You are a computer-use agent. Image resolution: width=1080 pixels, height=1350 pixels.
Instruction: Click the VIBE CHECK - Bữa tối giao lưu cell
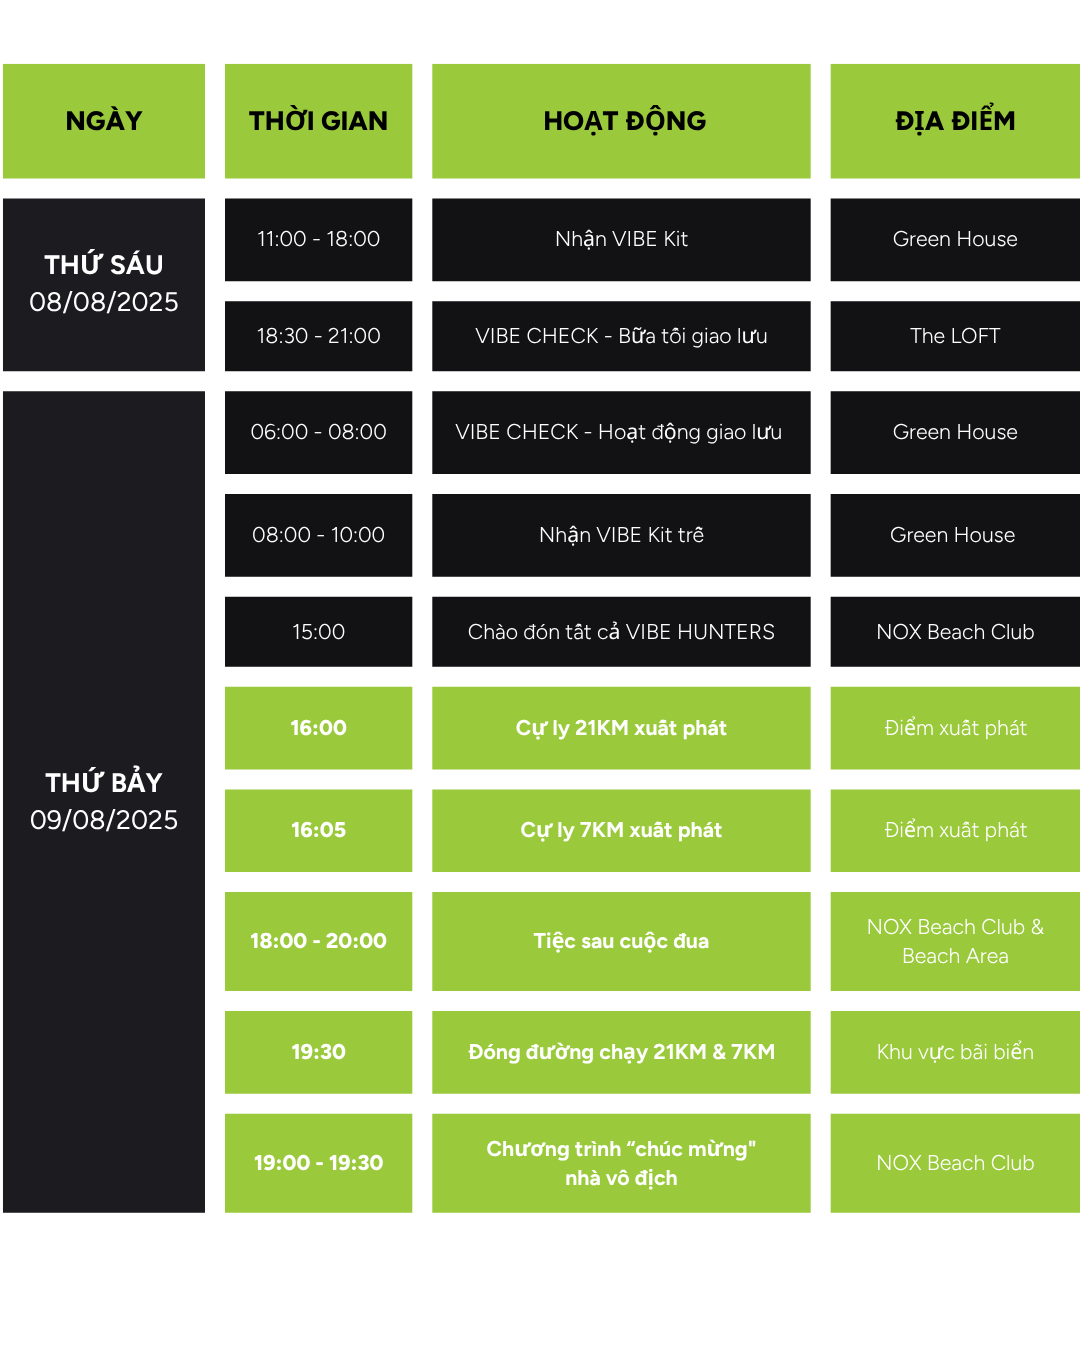click(621, 336)
